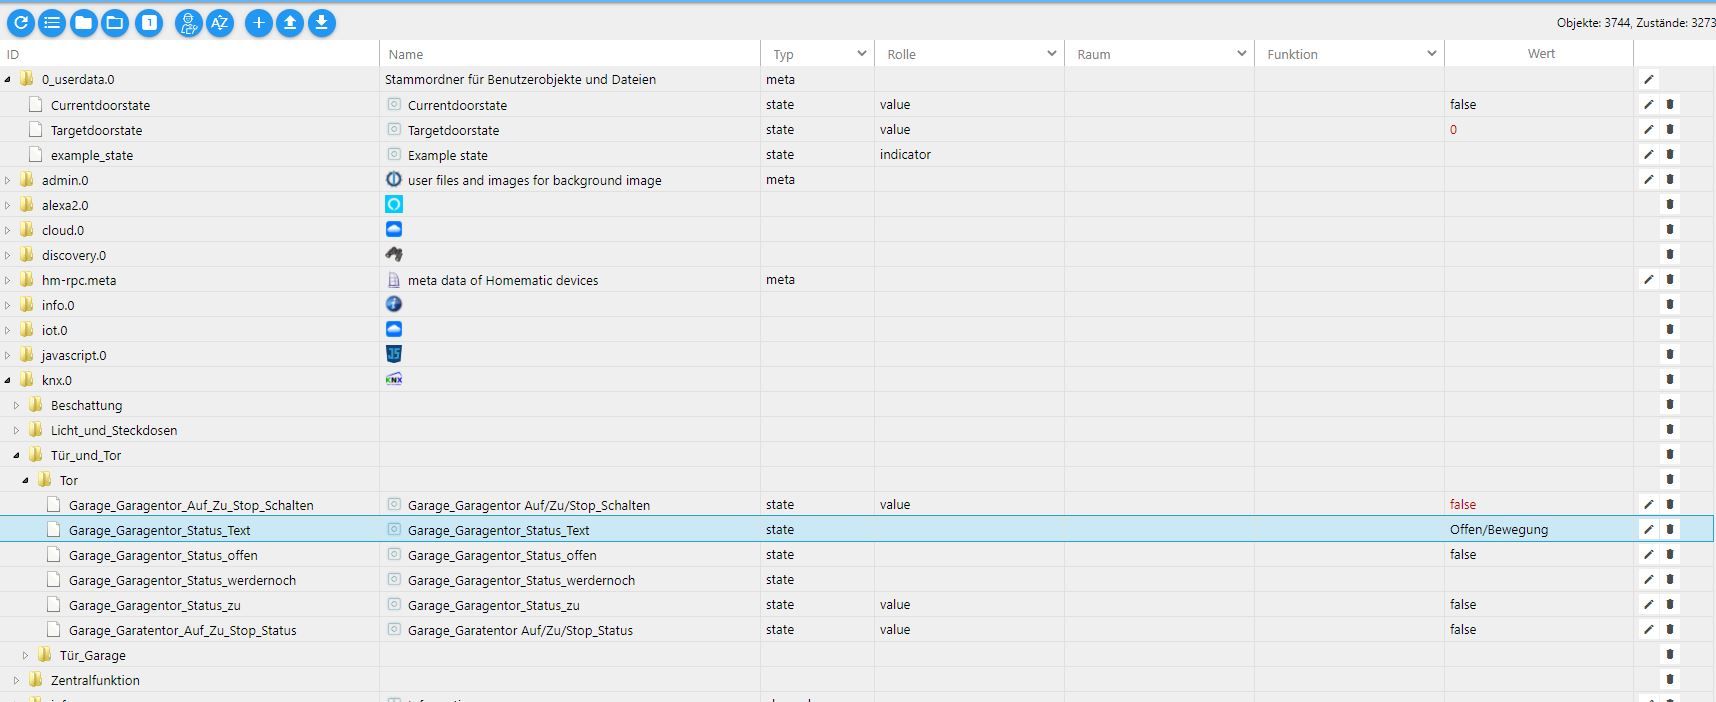Click the Wert column header

(1541, 54)
